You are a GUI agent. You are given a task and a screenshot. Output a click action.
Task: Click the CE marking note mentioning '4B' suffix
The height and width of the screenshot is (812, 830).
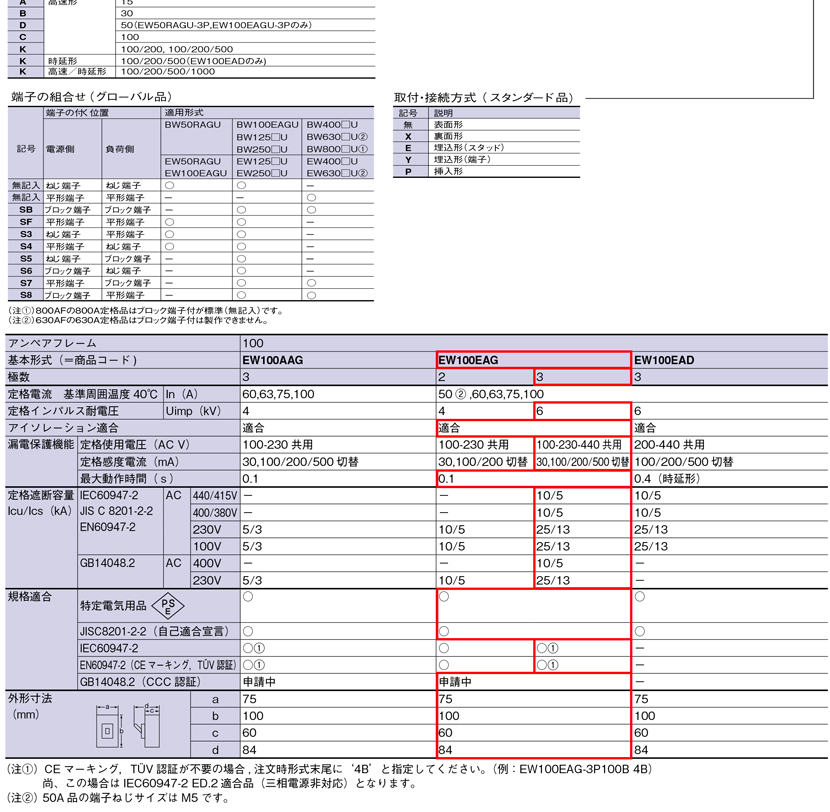(x=330, y=776)
